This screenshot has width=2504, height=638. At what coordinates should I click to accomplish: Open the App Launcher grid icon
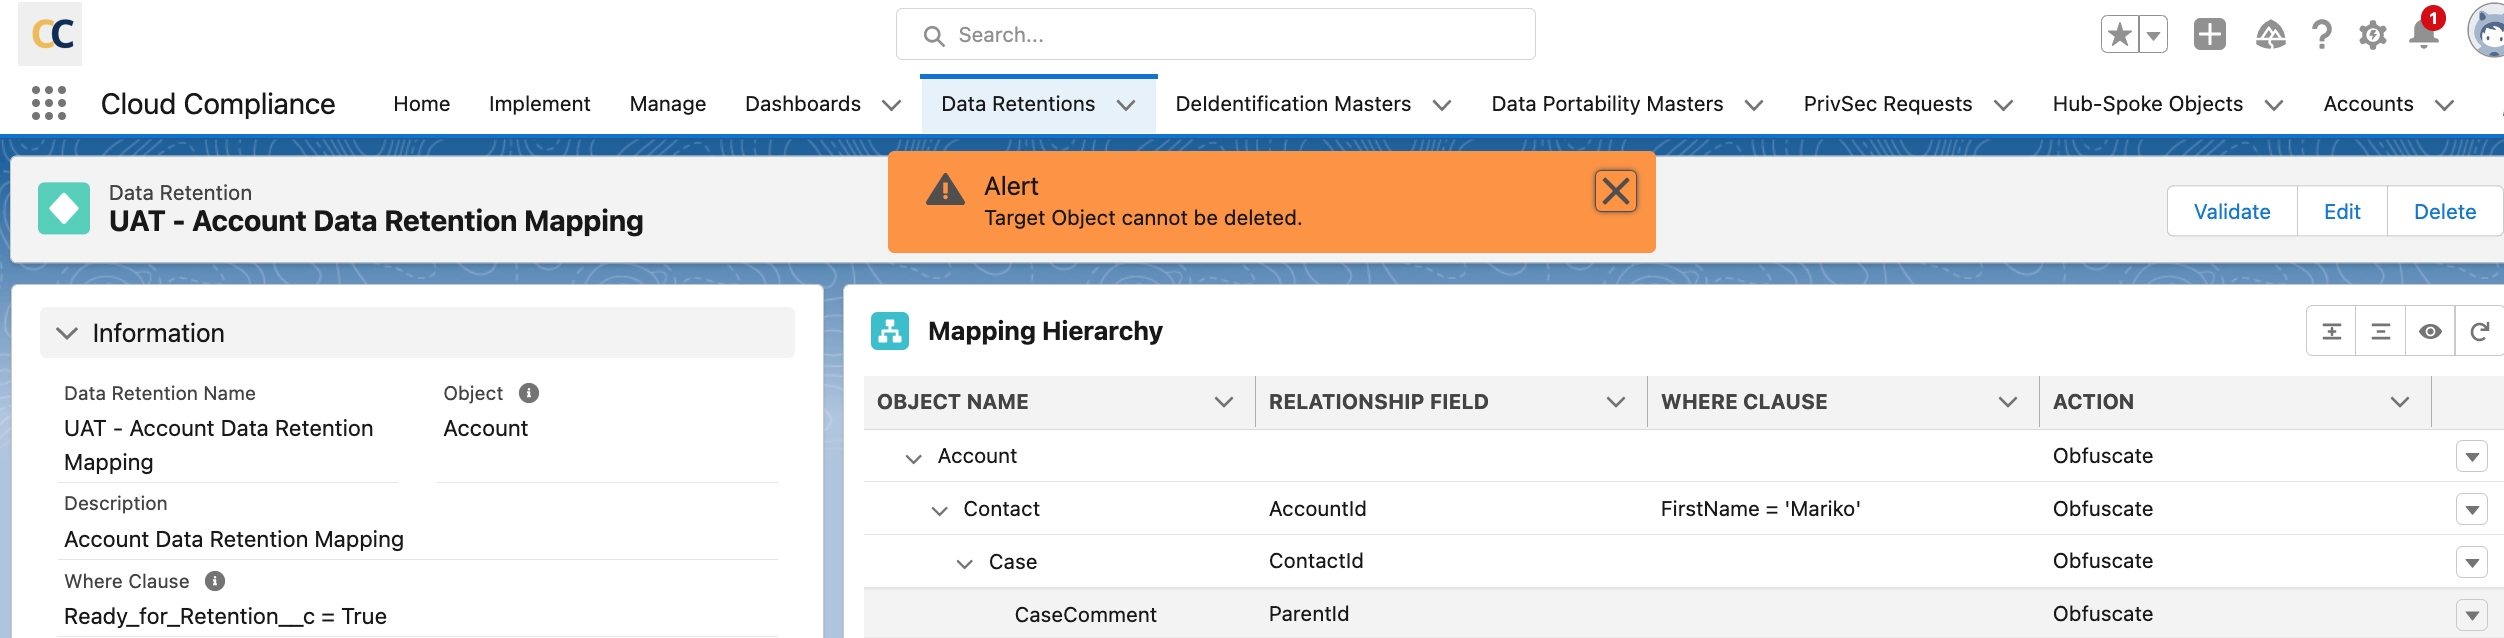click(x=49, y=103)
